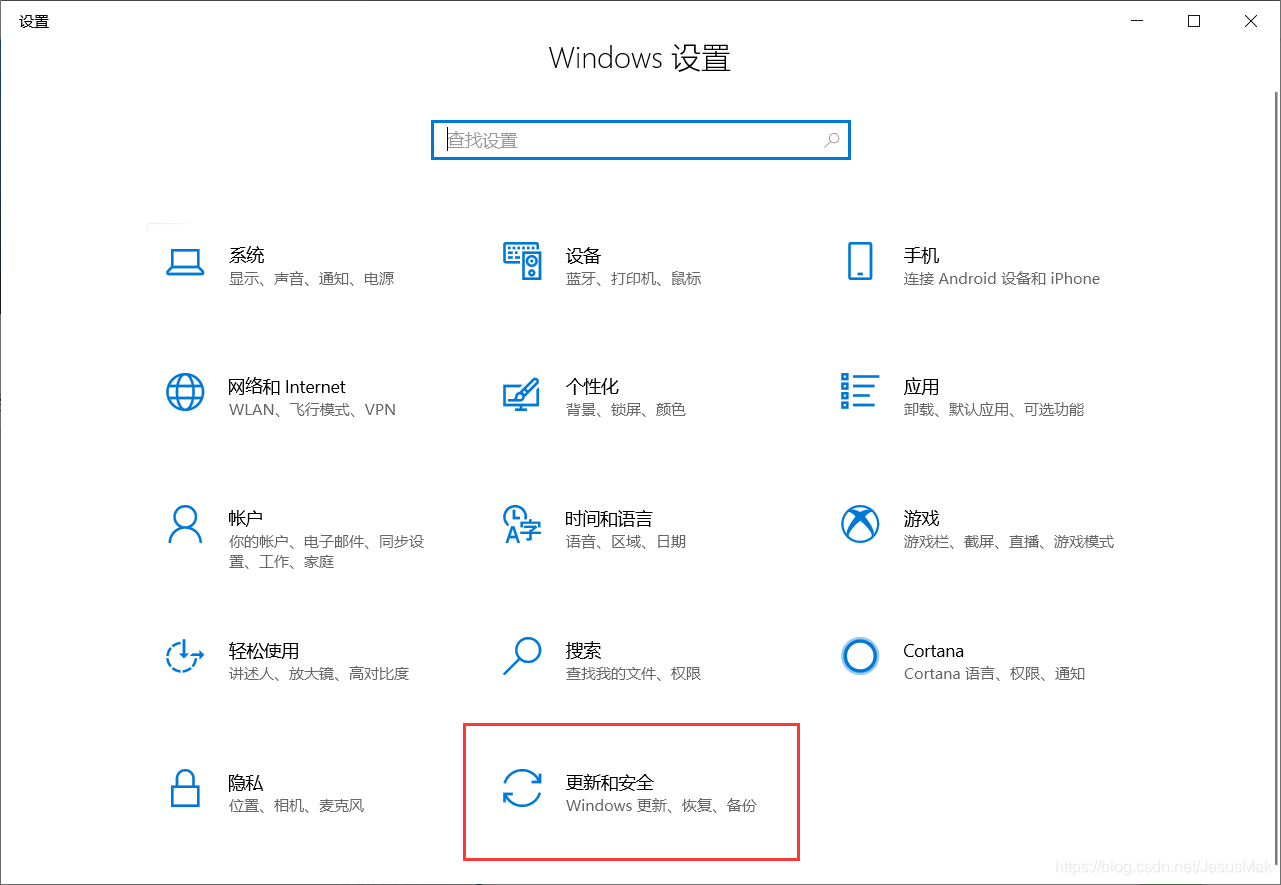Open the 轻松使用 dashed clock icon
Viewport: 1281px width, 885px height.
185,656
